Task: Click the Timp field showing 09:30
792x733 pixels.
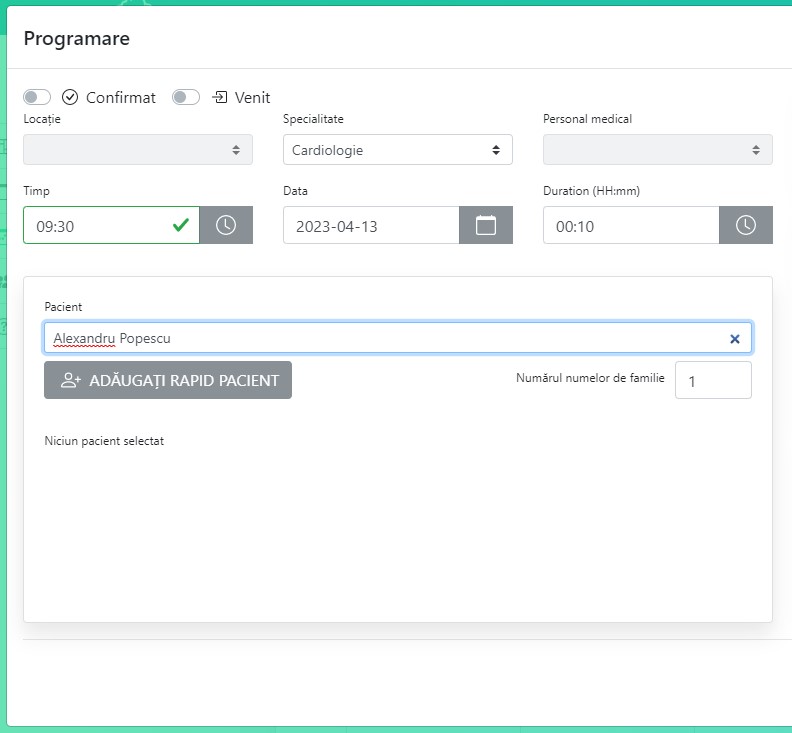Action: coord(95,226)
